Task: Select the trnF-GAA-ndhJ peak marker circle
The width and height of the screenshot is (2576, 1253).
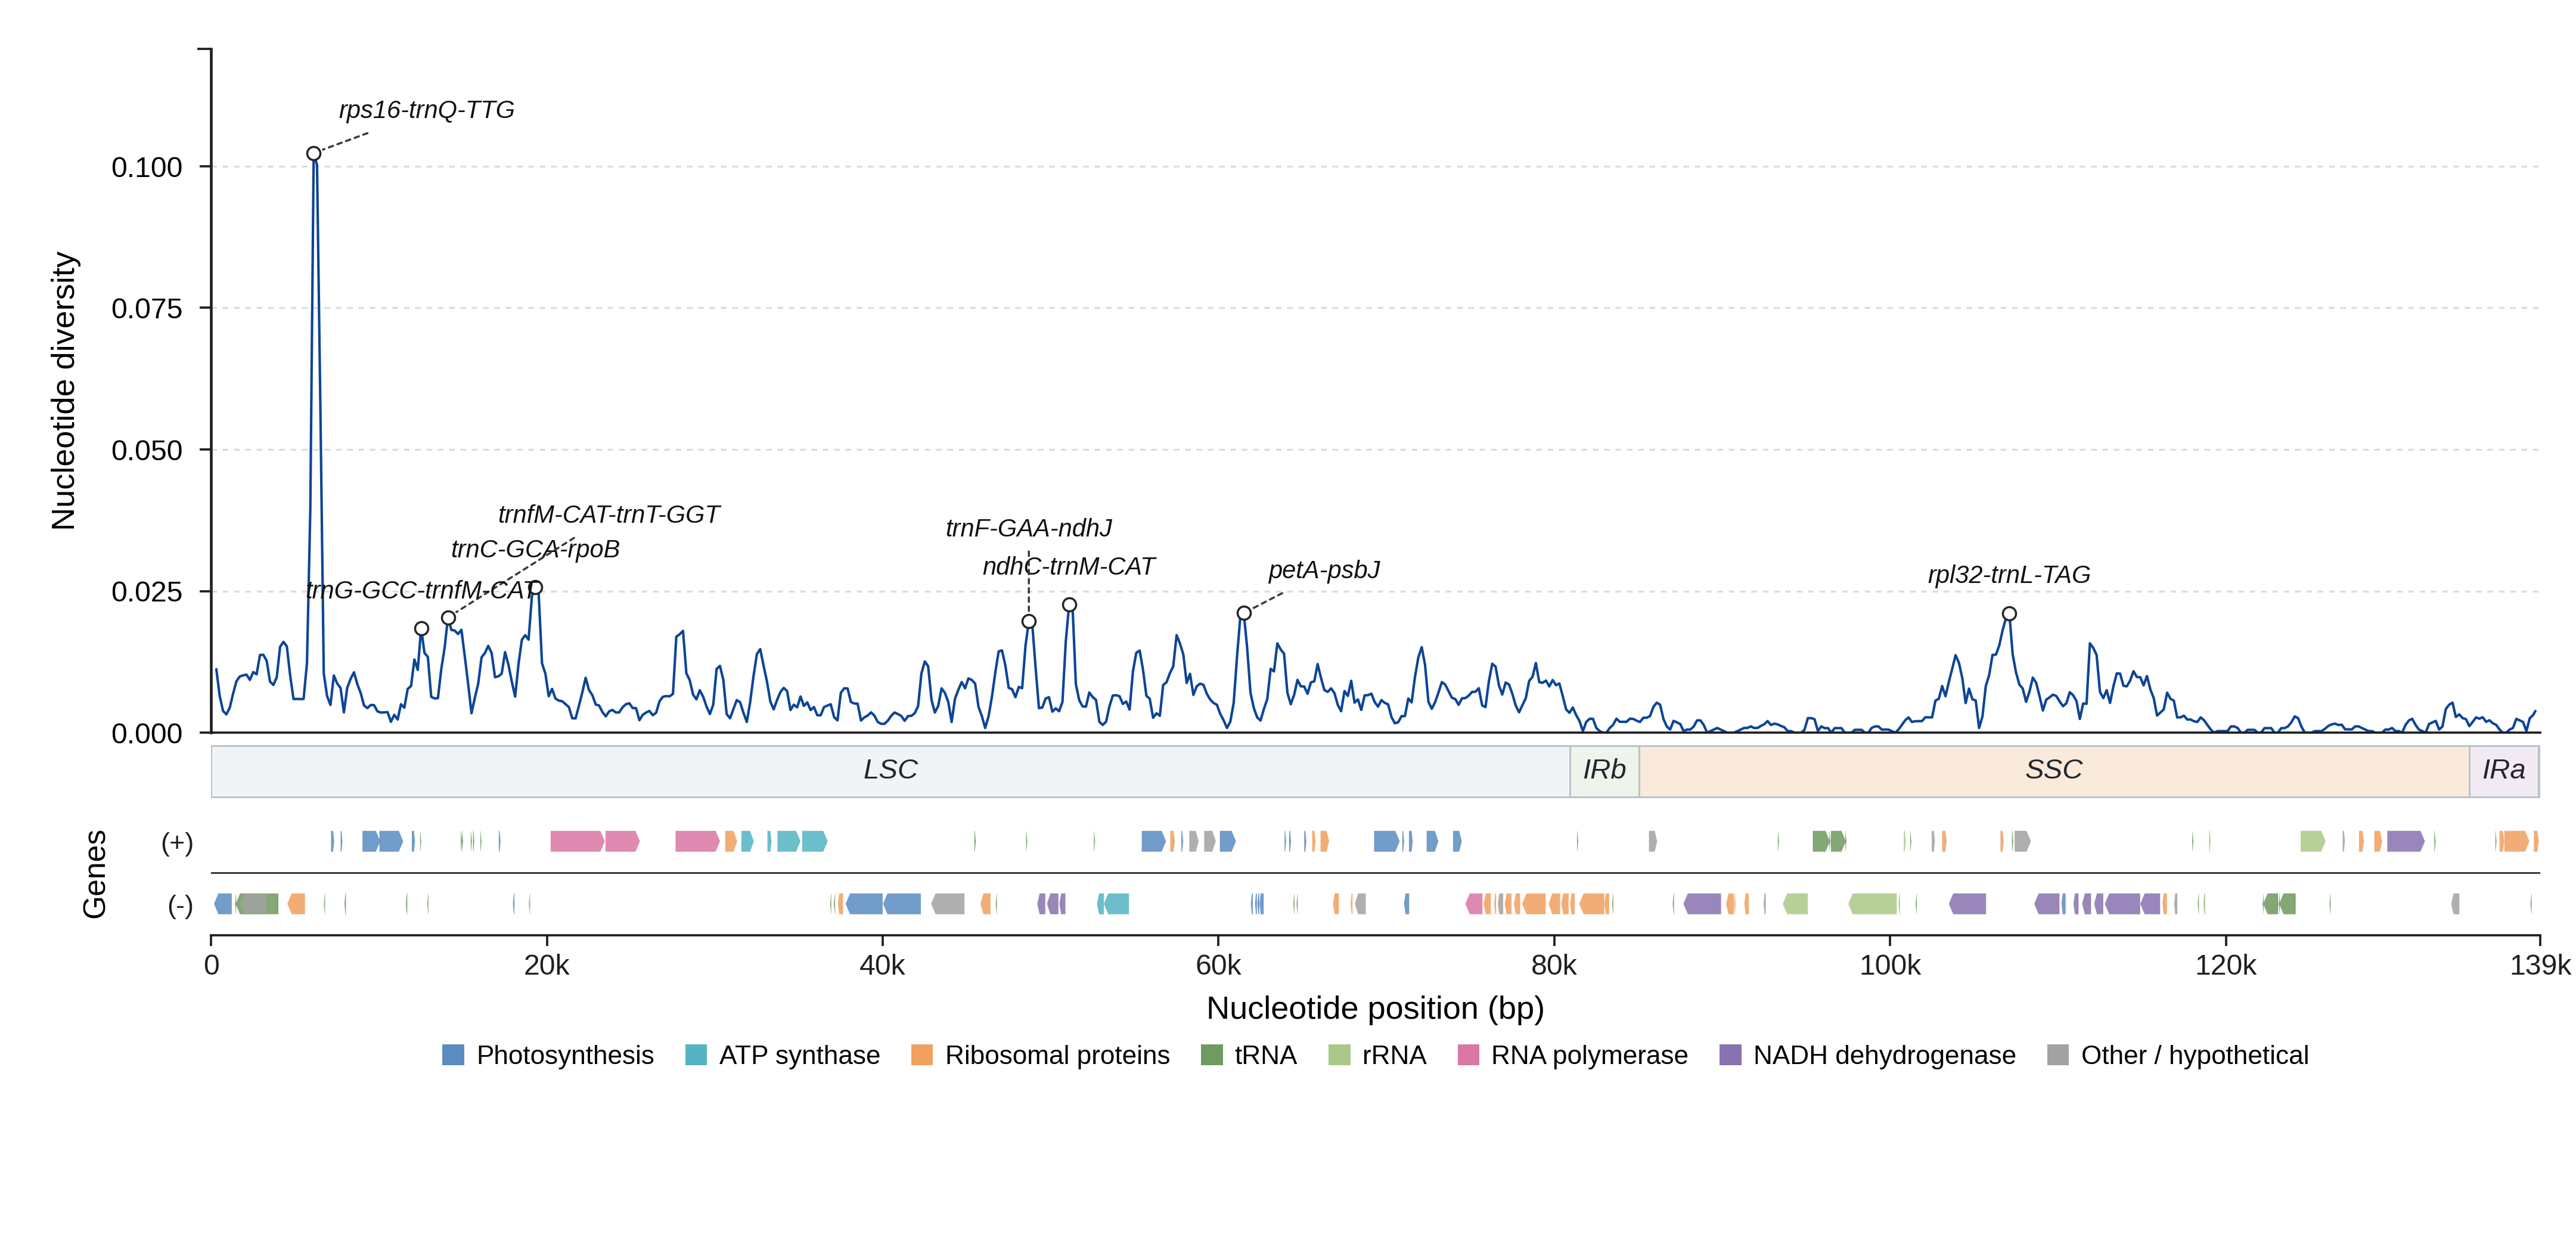Action: (x=1029, y=622)
